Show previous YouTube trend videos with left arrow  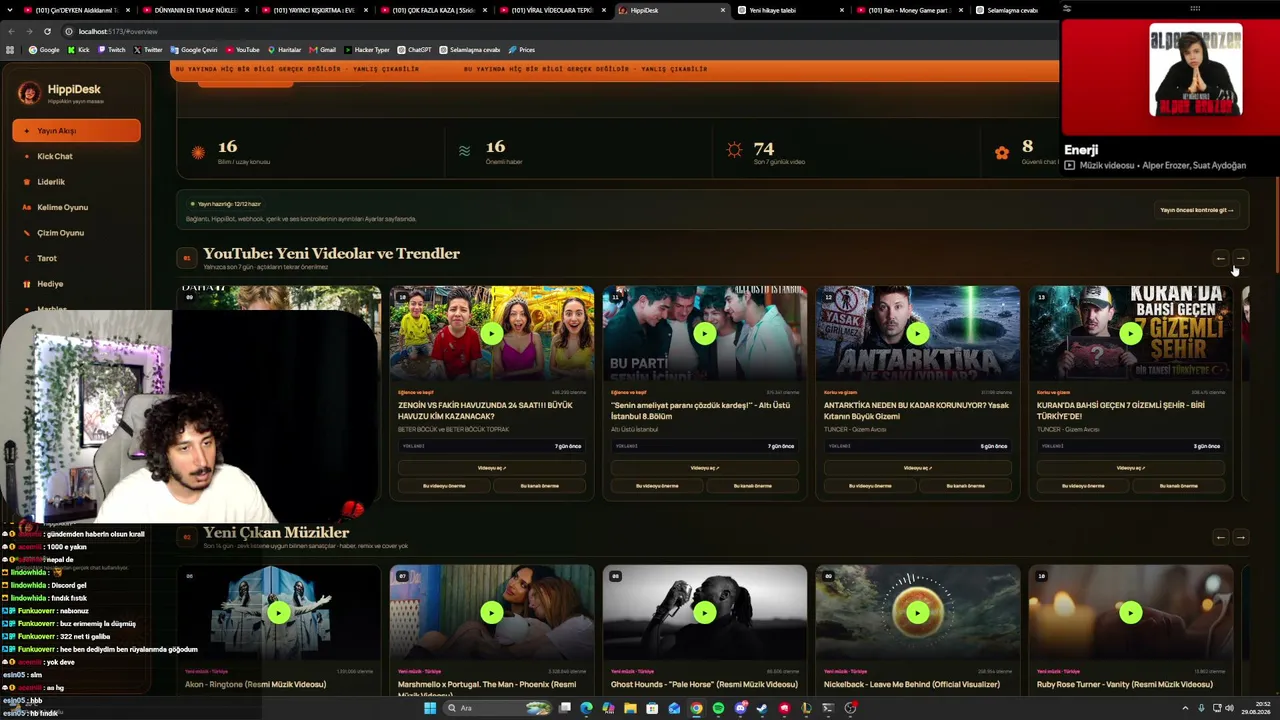click(1220, 258)
